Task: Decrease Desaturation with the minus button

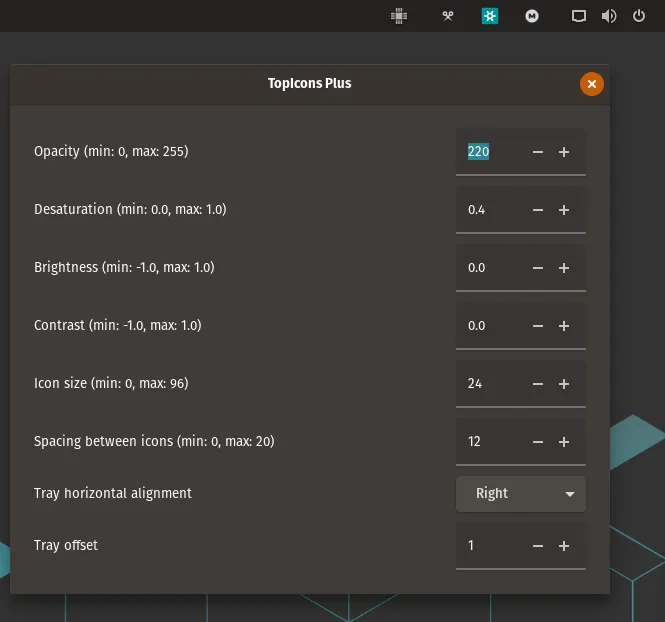Action: [x=538, y=210]
